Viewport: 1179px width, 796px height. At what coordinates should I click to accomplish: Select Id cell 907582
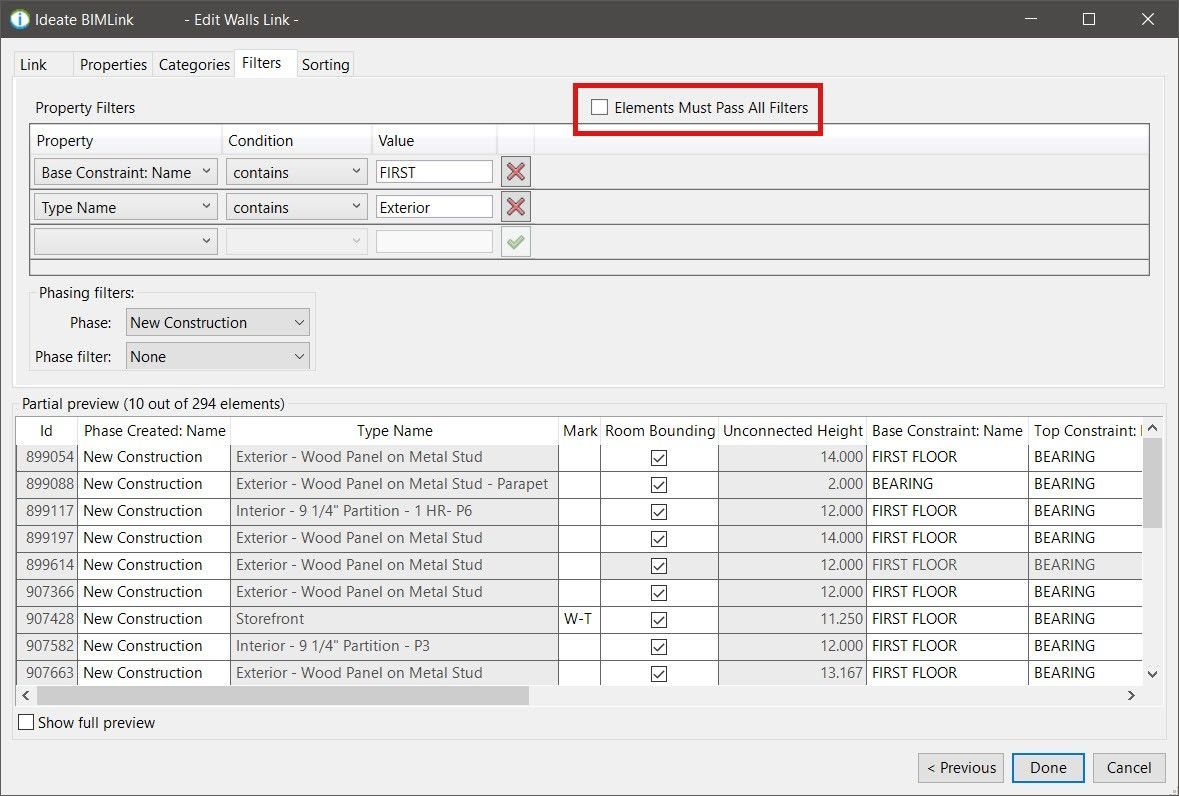click(x=47, y=646)
